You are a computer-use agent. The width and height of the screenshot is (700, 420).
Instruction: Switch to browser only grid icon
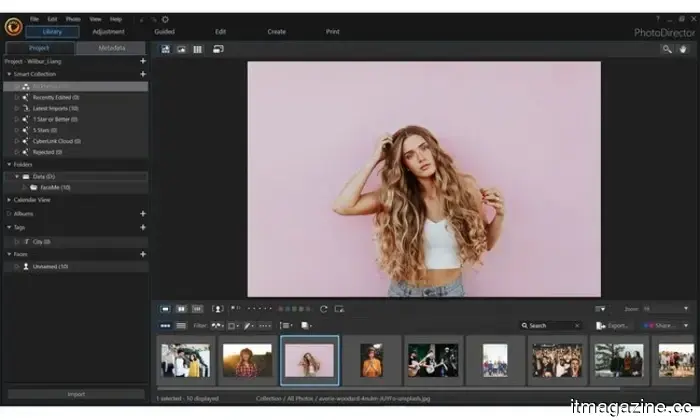197,49
